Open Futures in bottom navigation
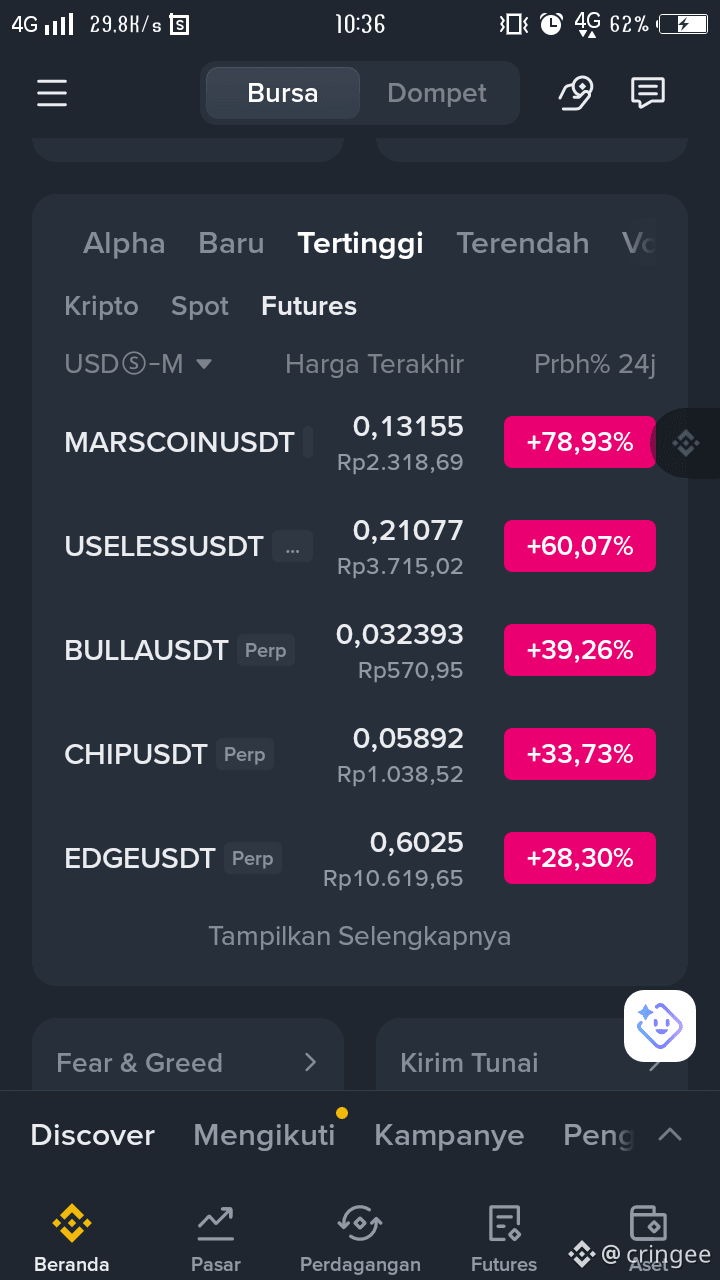 504,1239
